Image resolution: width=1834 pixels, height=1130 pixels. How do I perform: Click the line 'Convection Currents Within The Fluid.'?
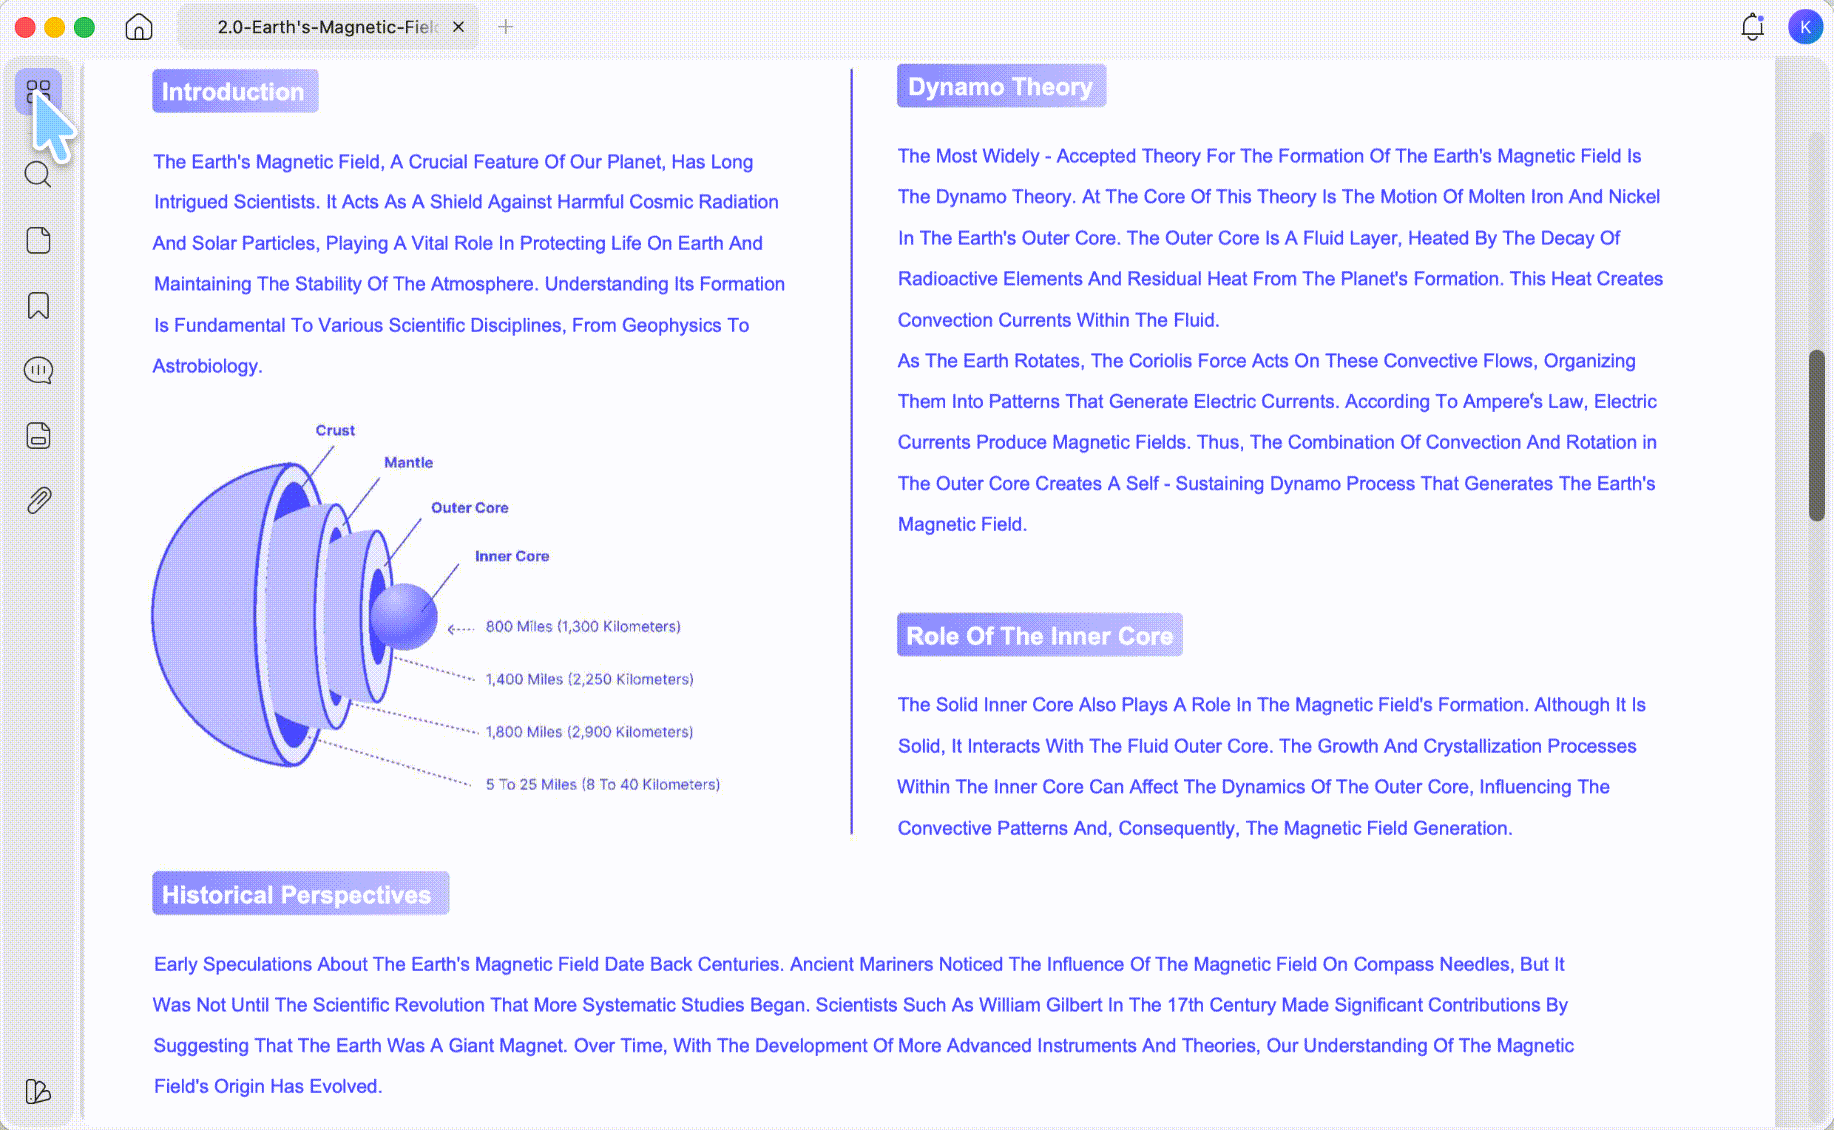(x=1058, y=320)
